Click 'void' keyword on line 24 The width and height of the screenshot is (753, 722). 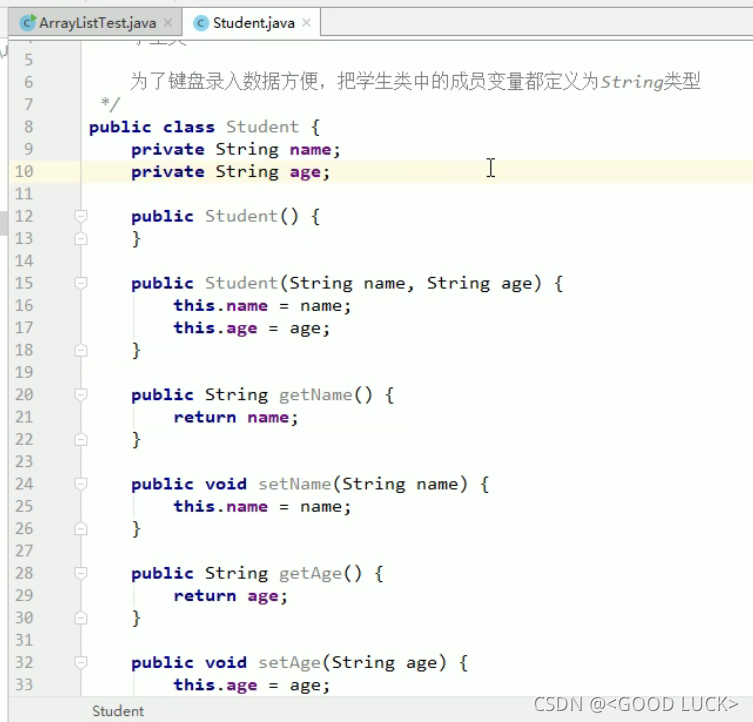[226, 484]
